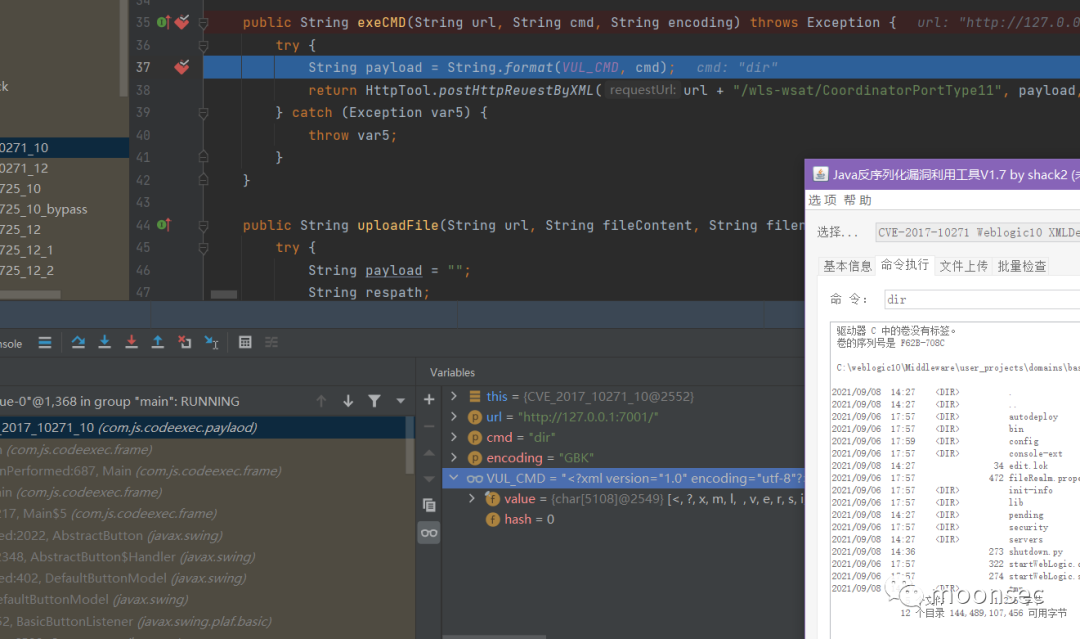Viewport: 1080px width, 639px height.
Task: Click the Step Into debugger button
Action: pyautogui.click(x=105, y=342)
